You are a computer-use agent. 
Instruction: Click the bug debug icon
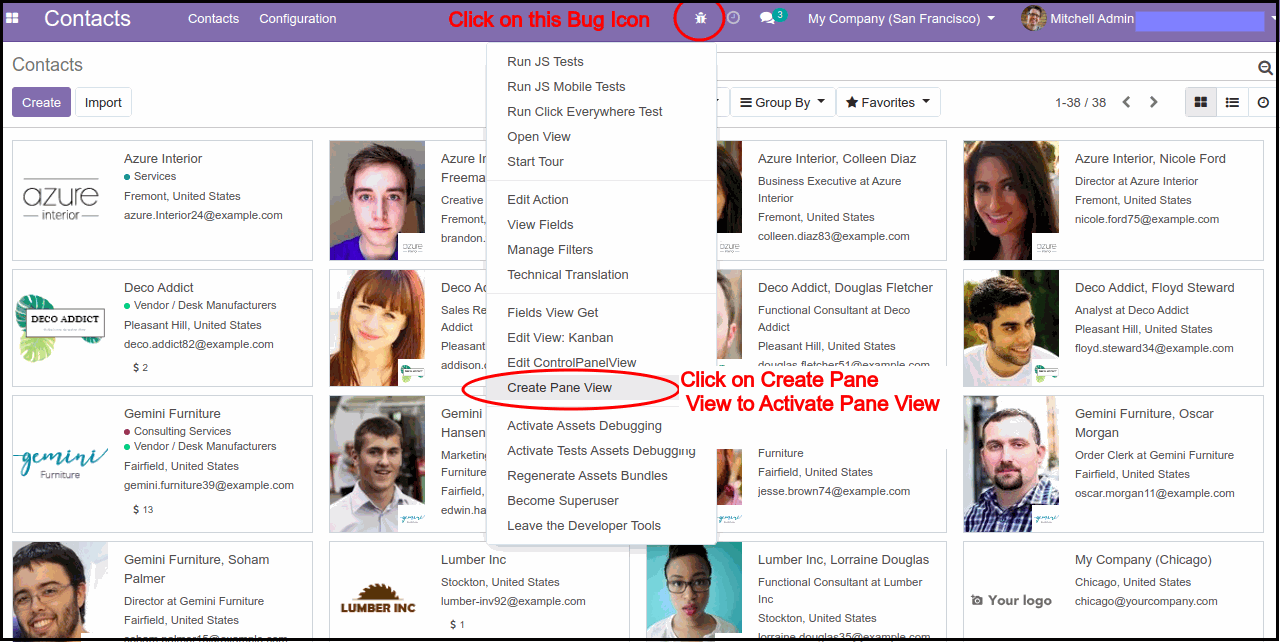click(700, 18)
